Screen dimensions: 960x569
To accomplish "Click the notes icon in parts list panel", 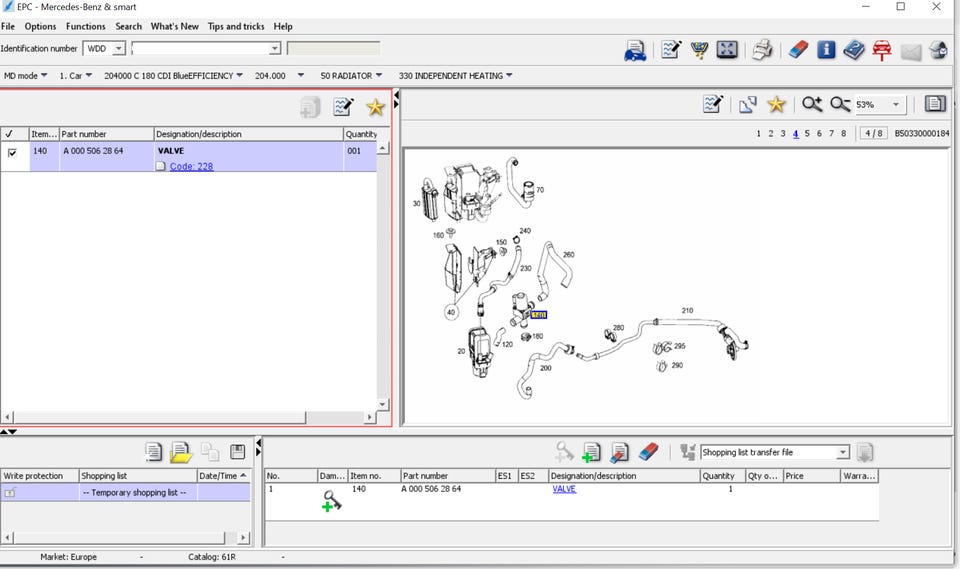I will tap(343, 107).
